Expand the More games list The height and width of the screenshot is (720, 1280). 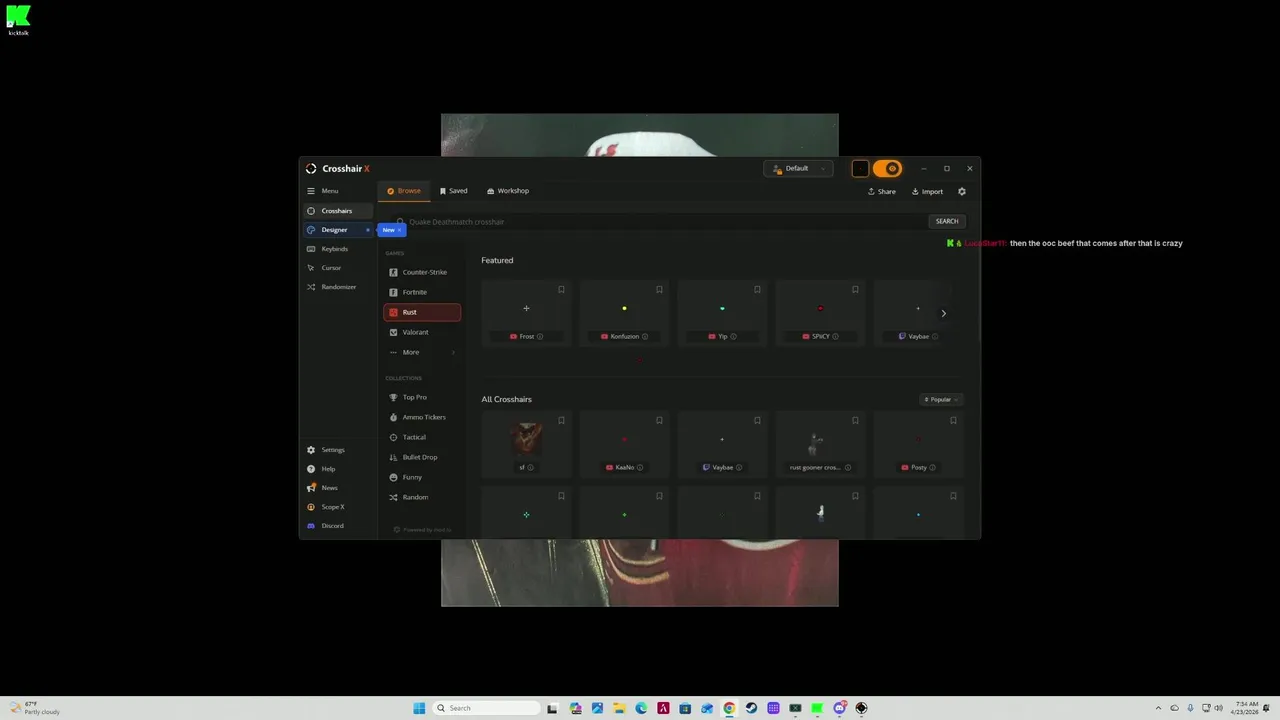coord(422,352)
